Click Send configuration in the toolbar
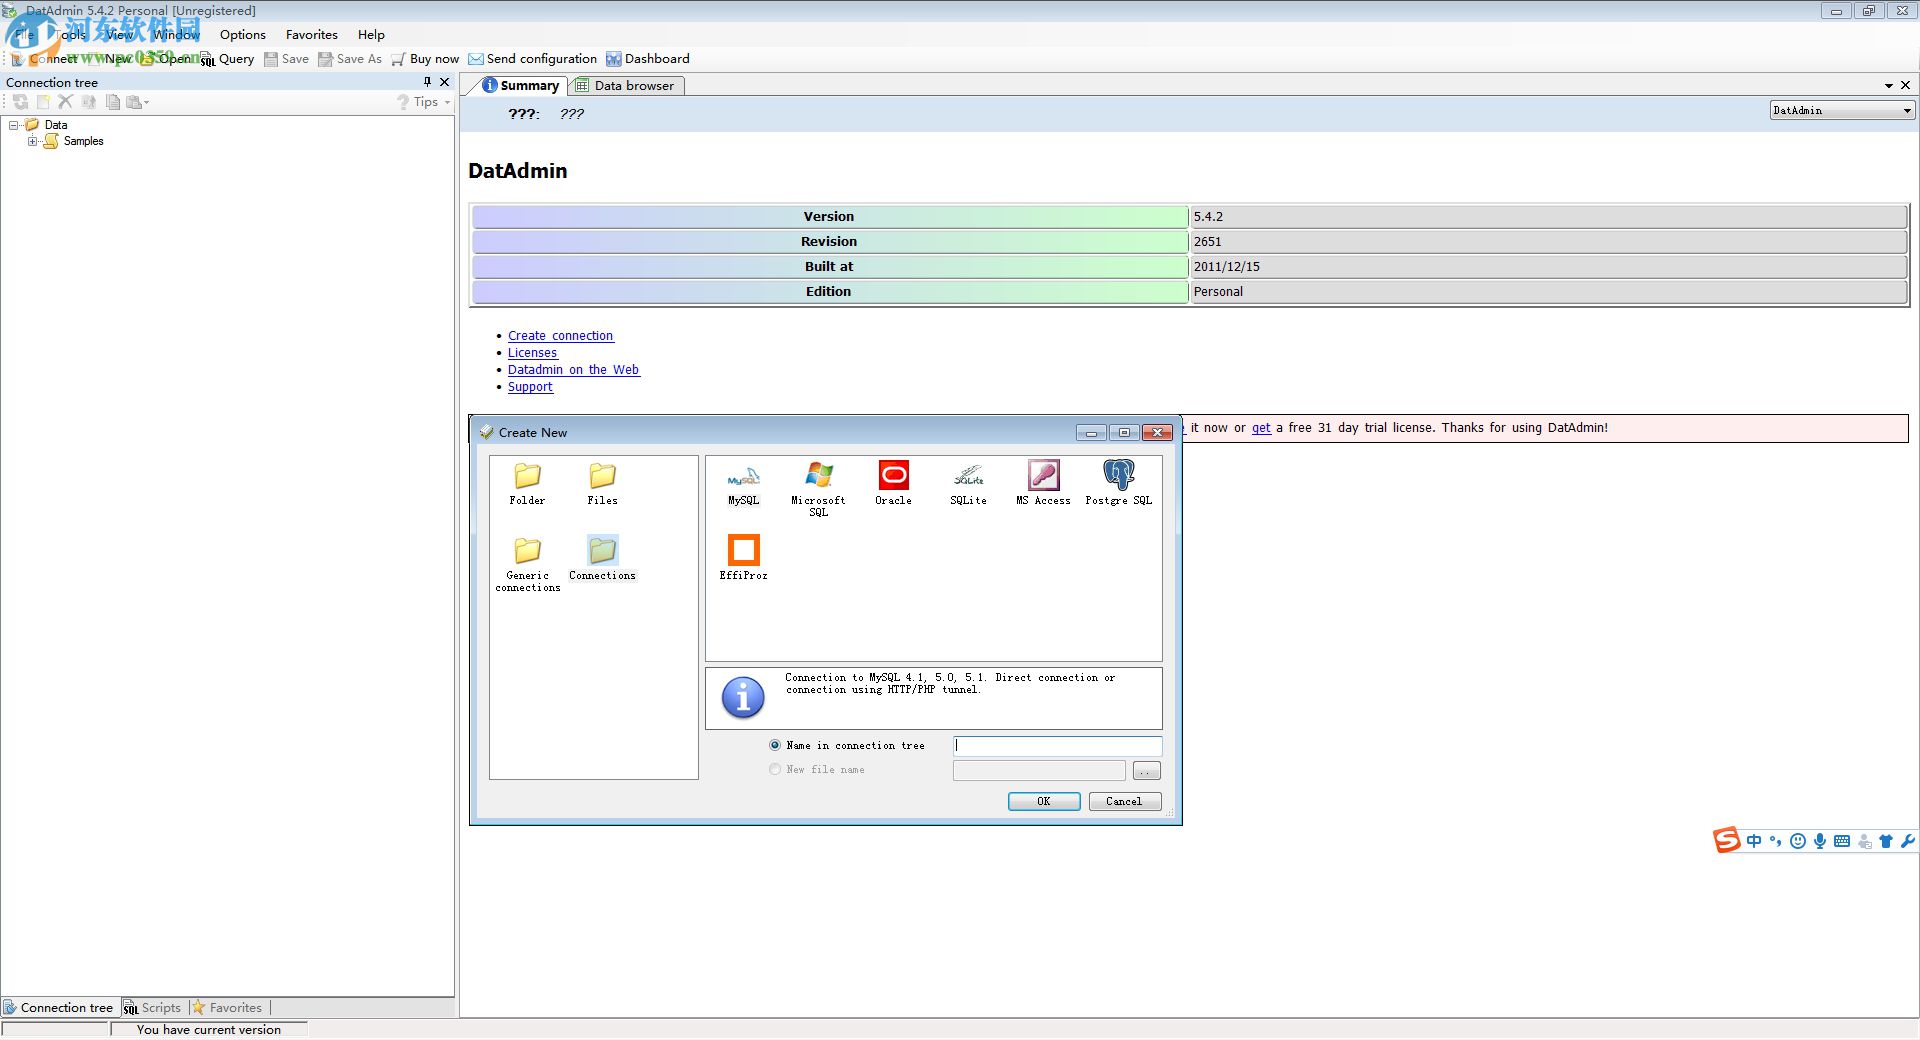The width and height of the screenshot is (1920, 1040). tap(533, 59)
